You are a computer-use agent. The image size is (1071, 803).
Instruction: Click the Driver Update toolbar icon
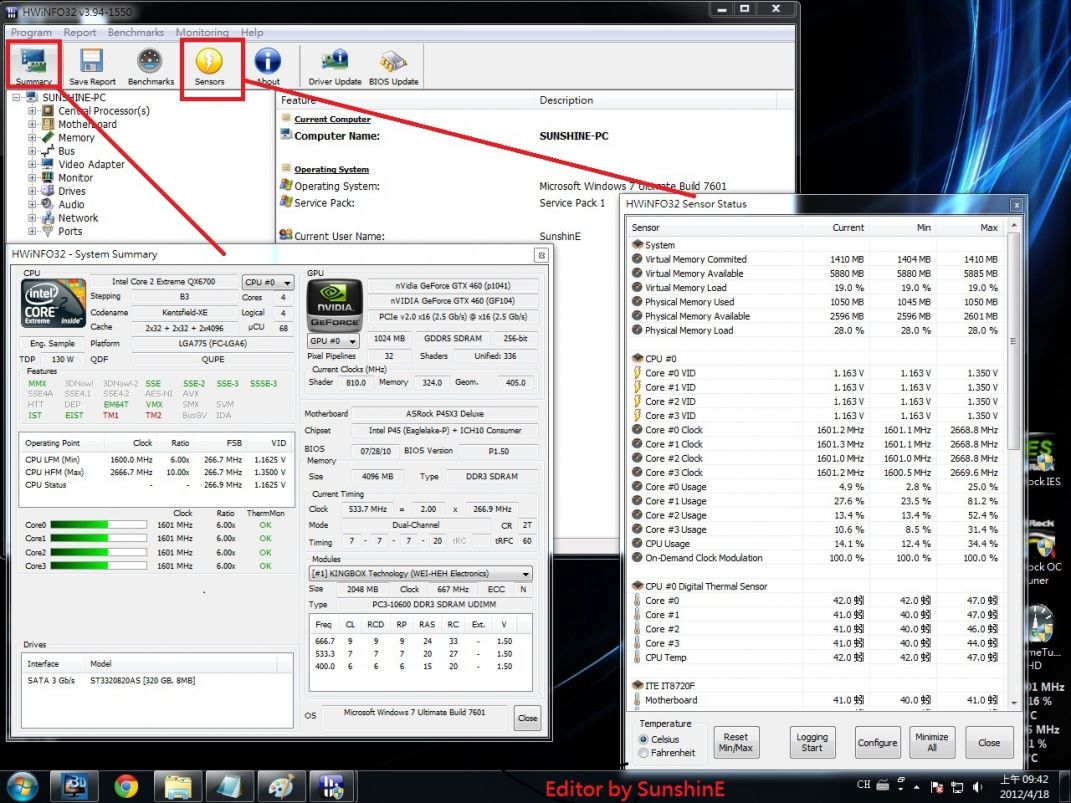335,66
